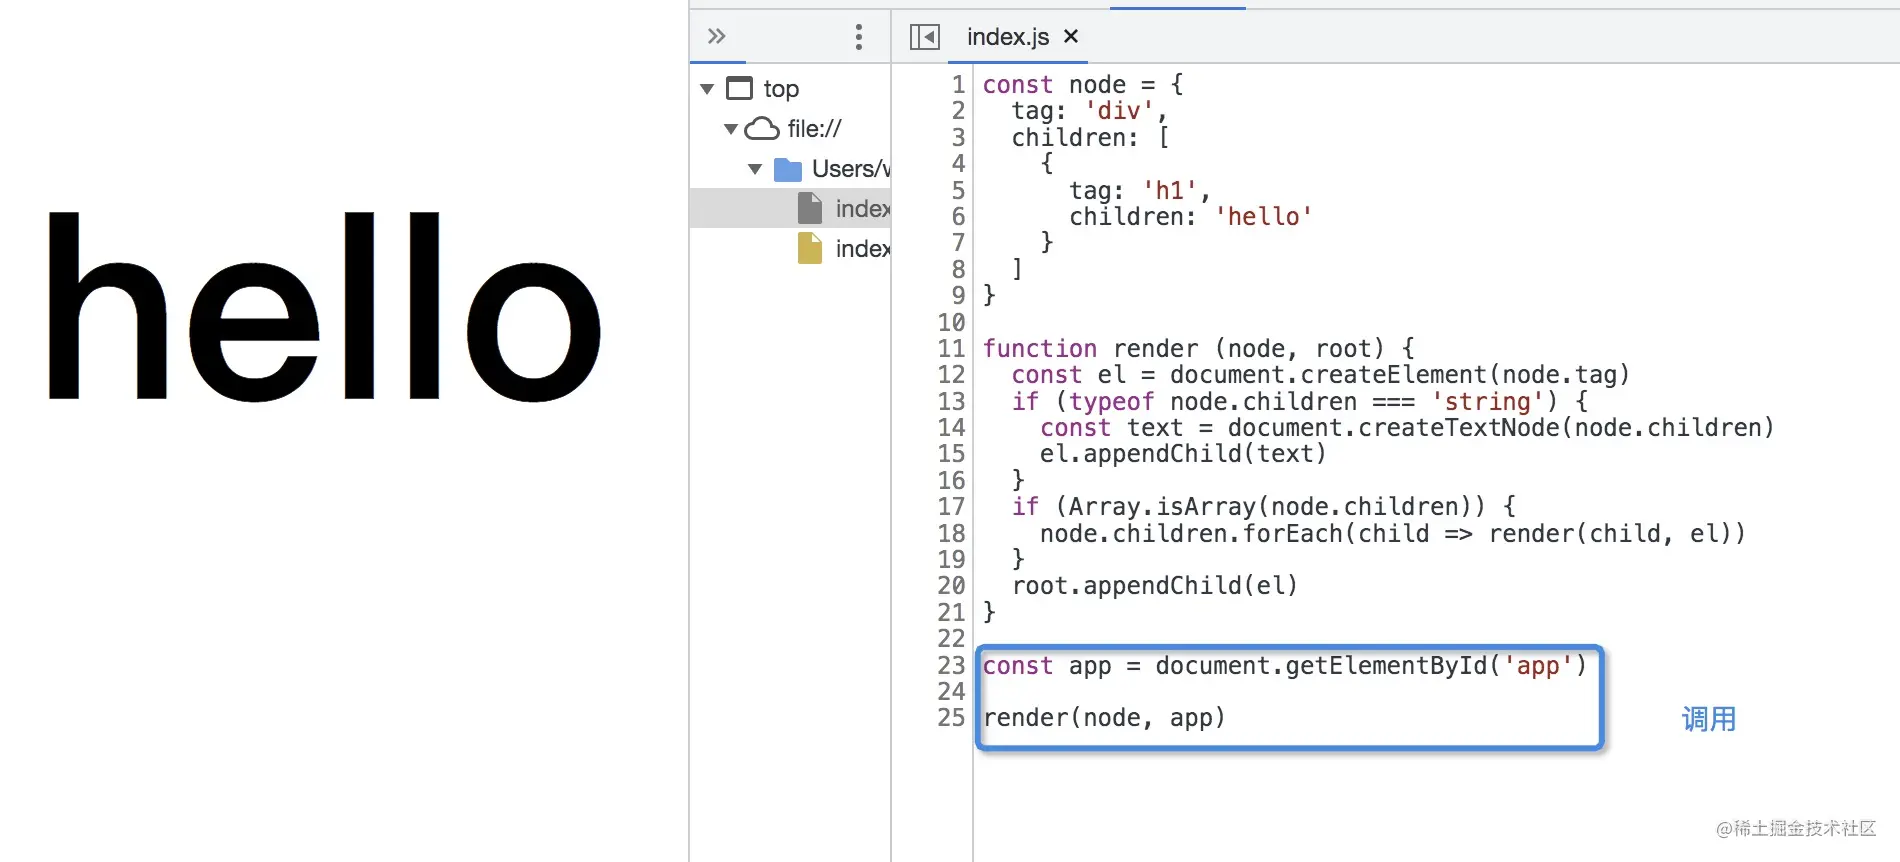This screenshot has height=862, width=1900.
Task: Click the 'tag: 'div',' code line
Action: coord(1089,111)
